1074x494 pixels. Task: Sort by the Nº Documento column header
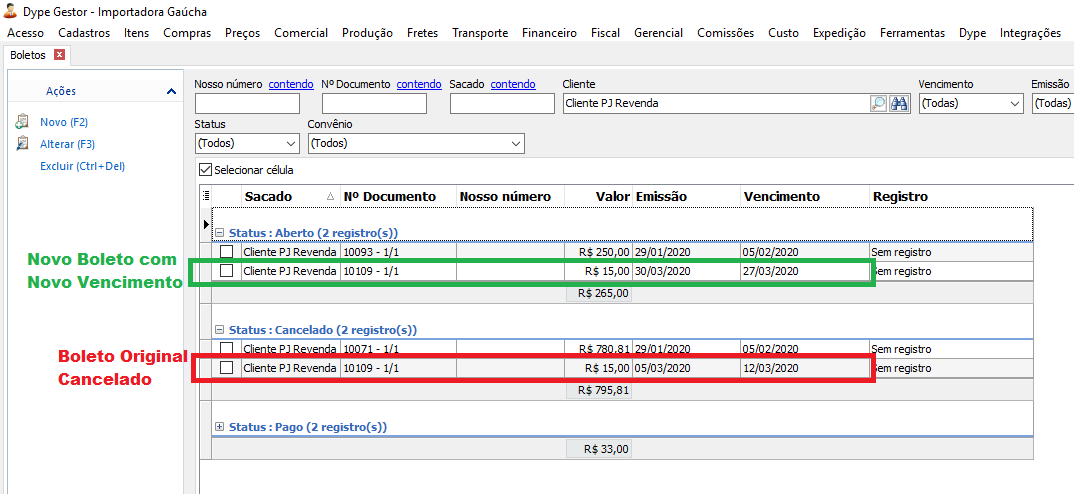click(x=398, y=197)
